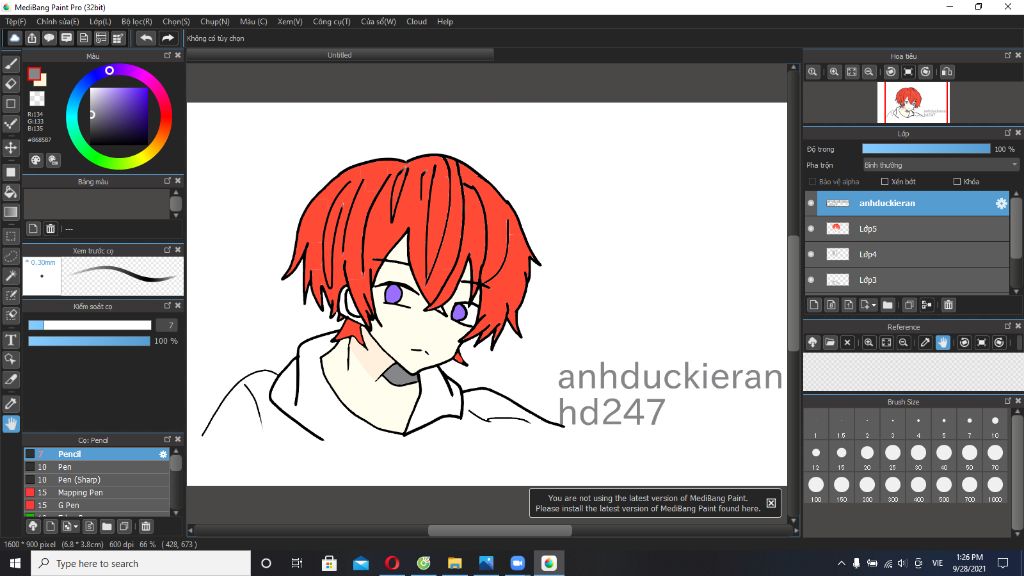Hide the anhduckieran layer
Viewport: 1024px width, 576px height.
(x=811, y=203)
